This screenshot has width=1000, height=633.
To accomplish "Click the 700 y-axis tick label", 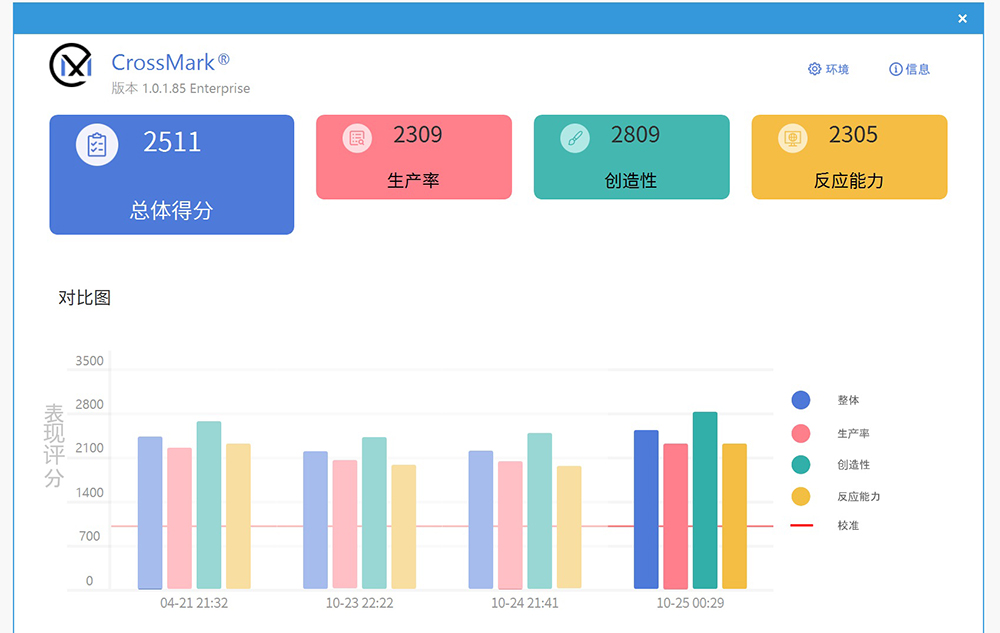I will point(89,536).
